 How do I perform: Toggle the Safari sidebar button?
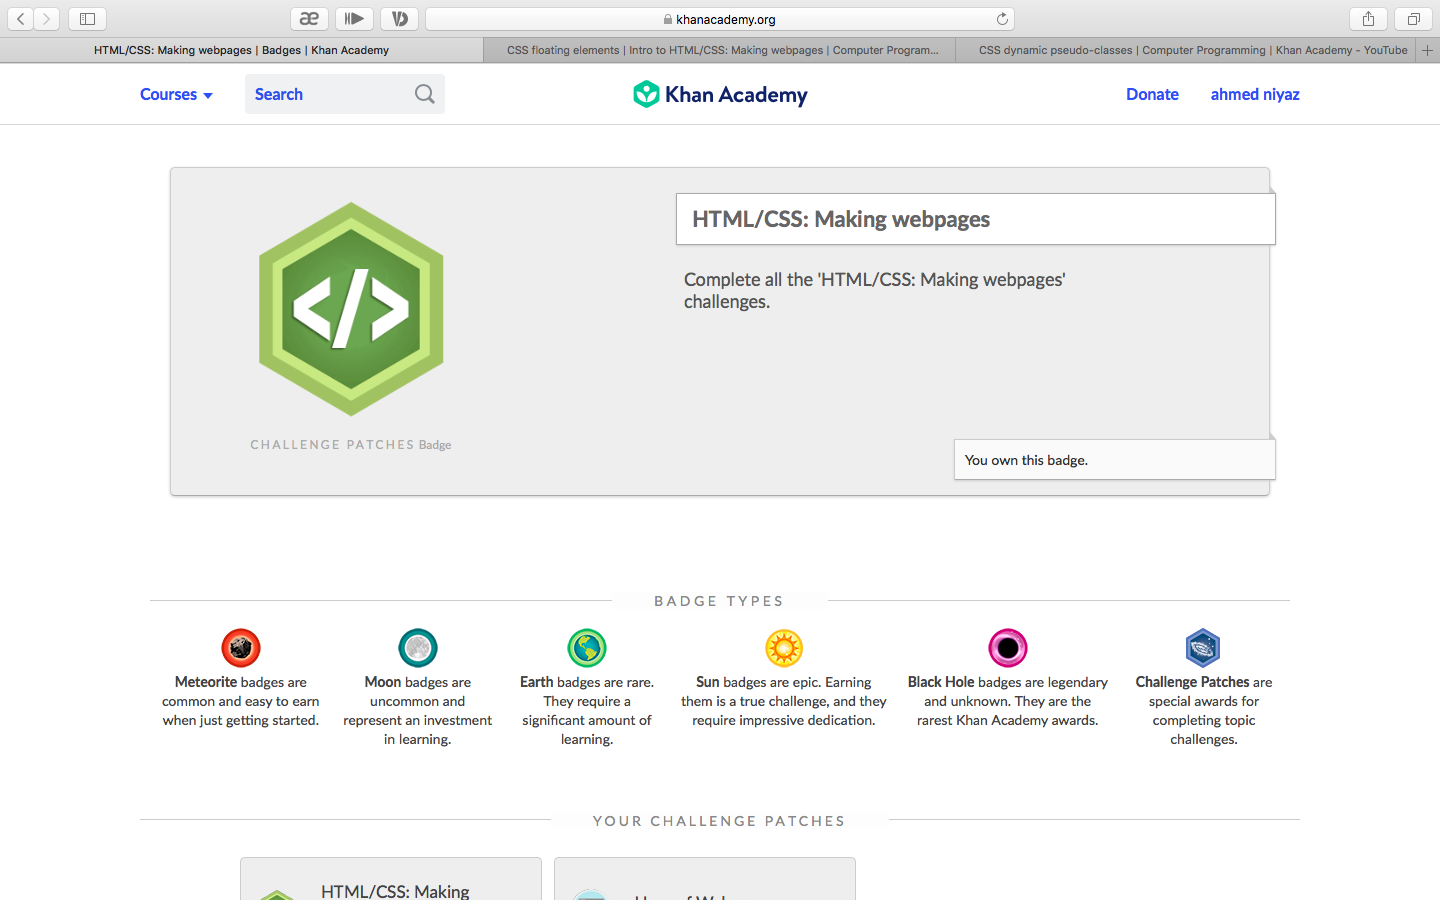(x=87, y=18)
